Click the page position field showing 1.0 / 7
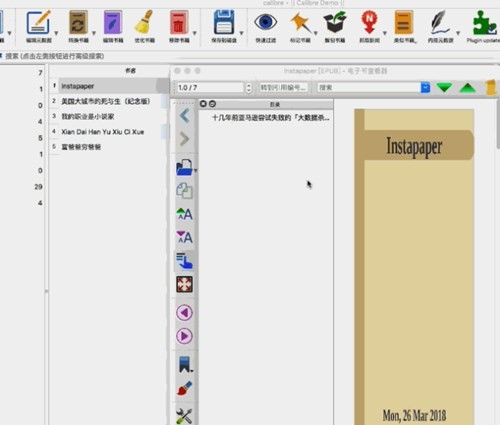The width and height of the screenshot is (500, 425). click(211, 87)
